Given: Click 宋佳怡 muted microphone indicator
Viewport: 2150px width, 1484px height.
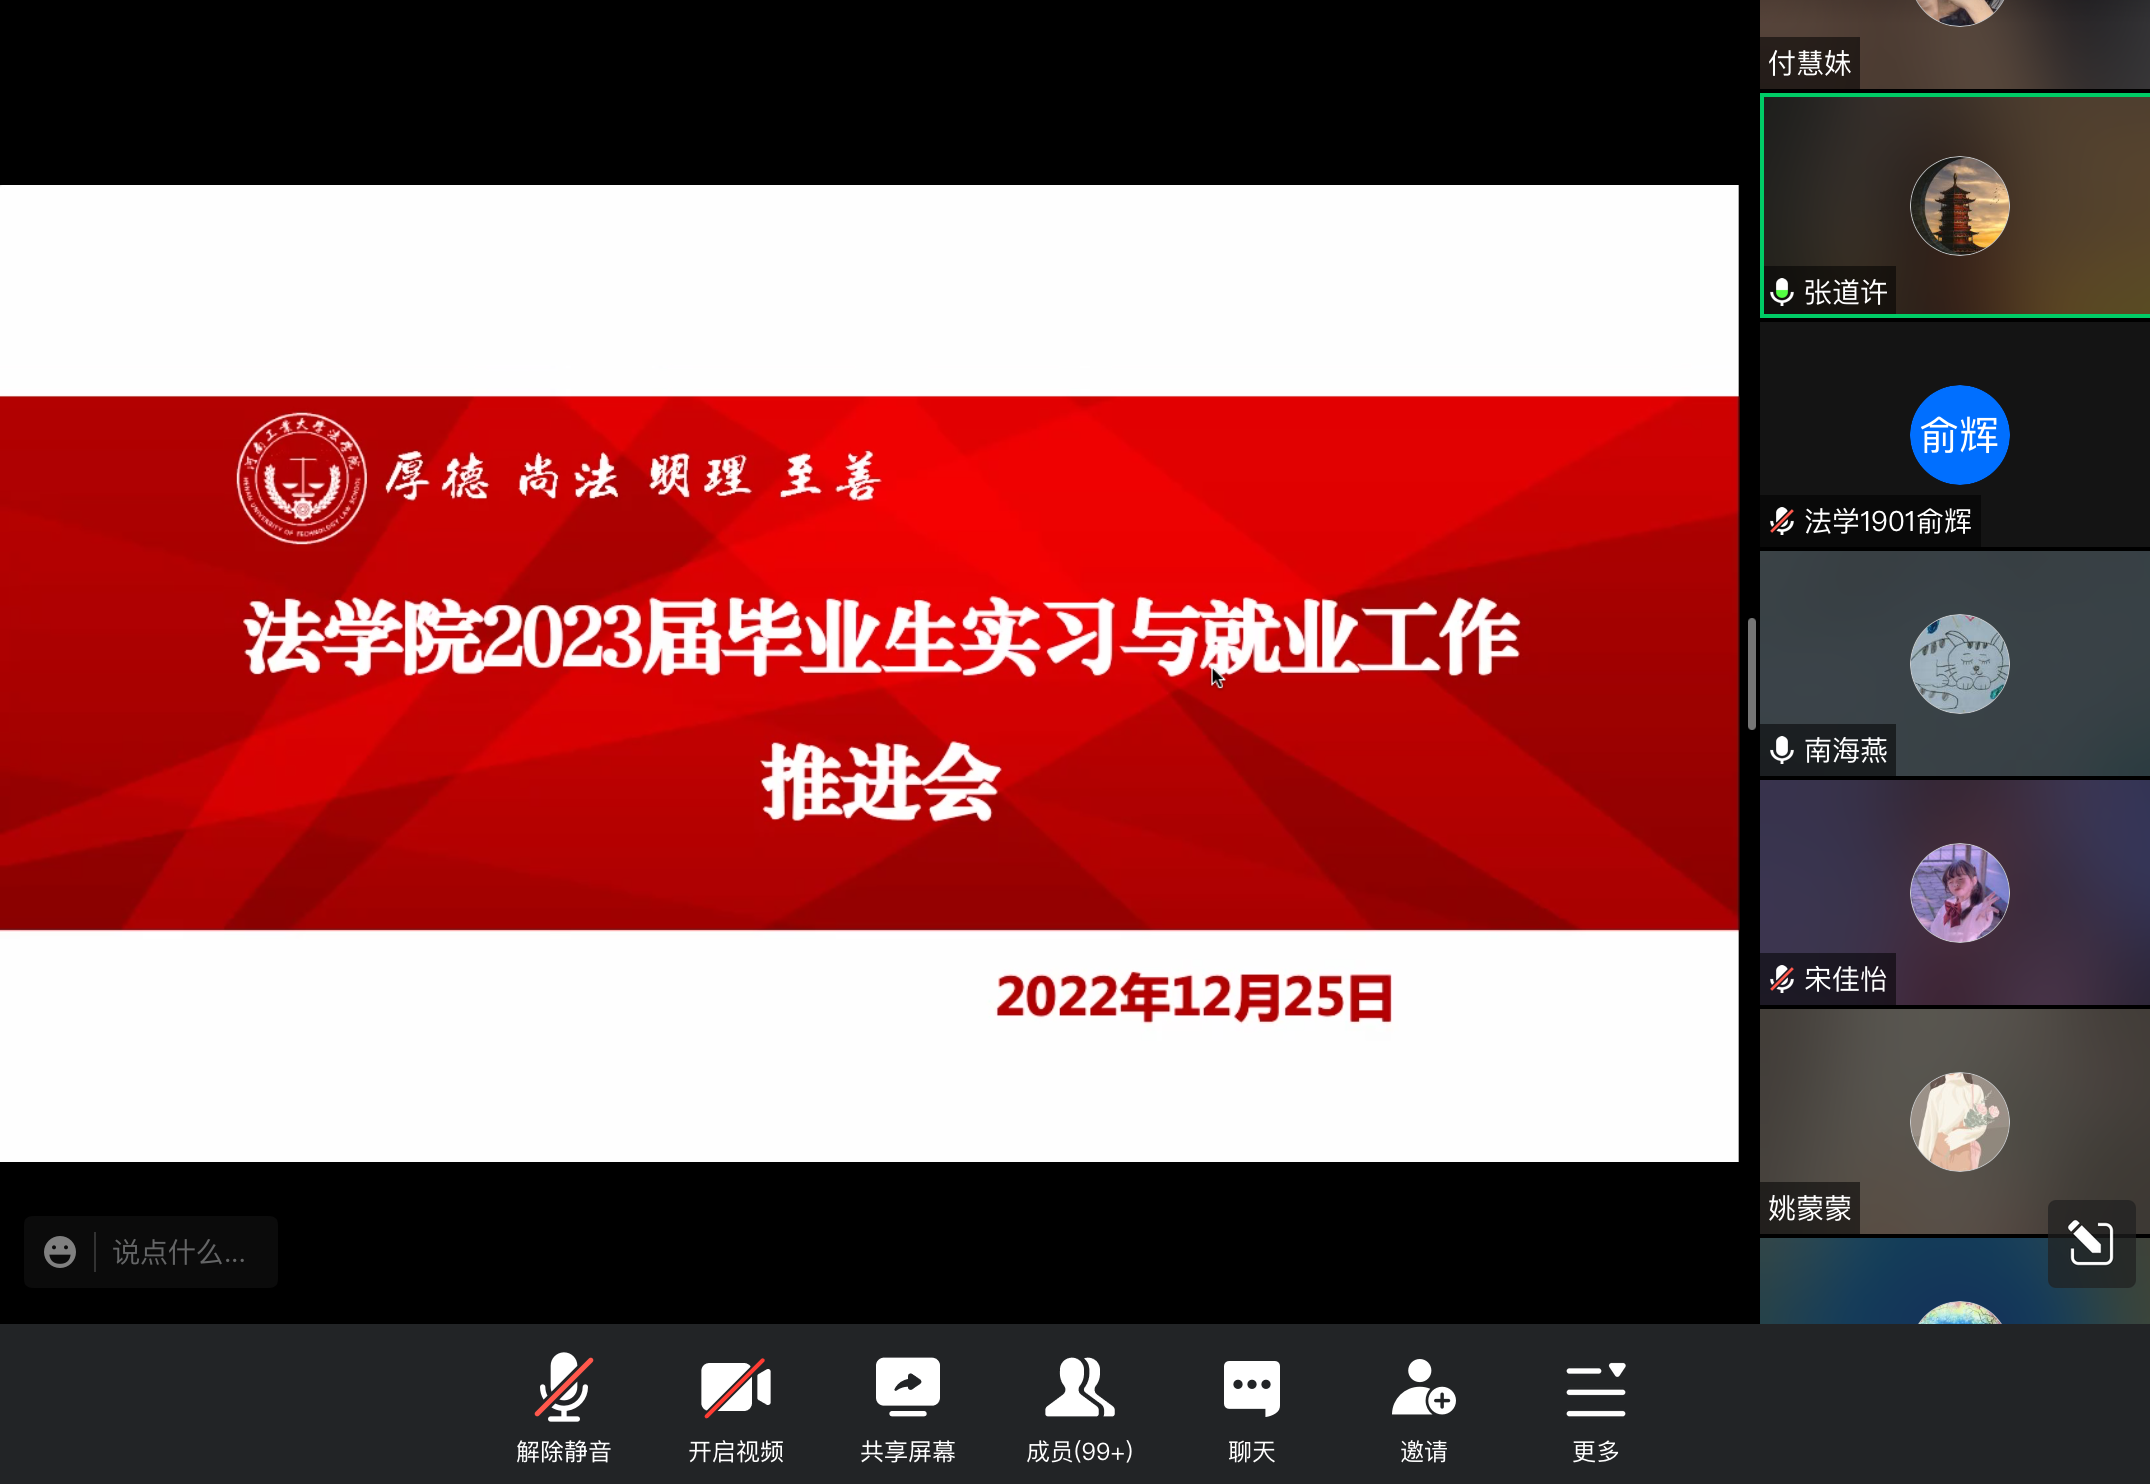Looking at the screenshot, I should tap(1781, 979).
